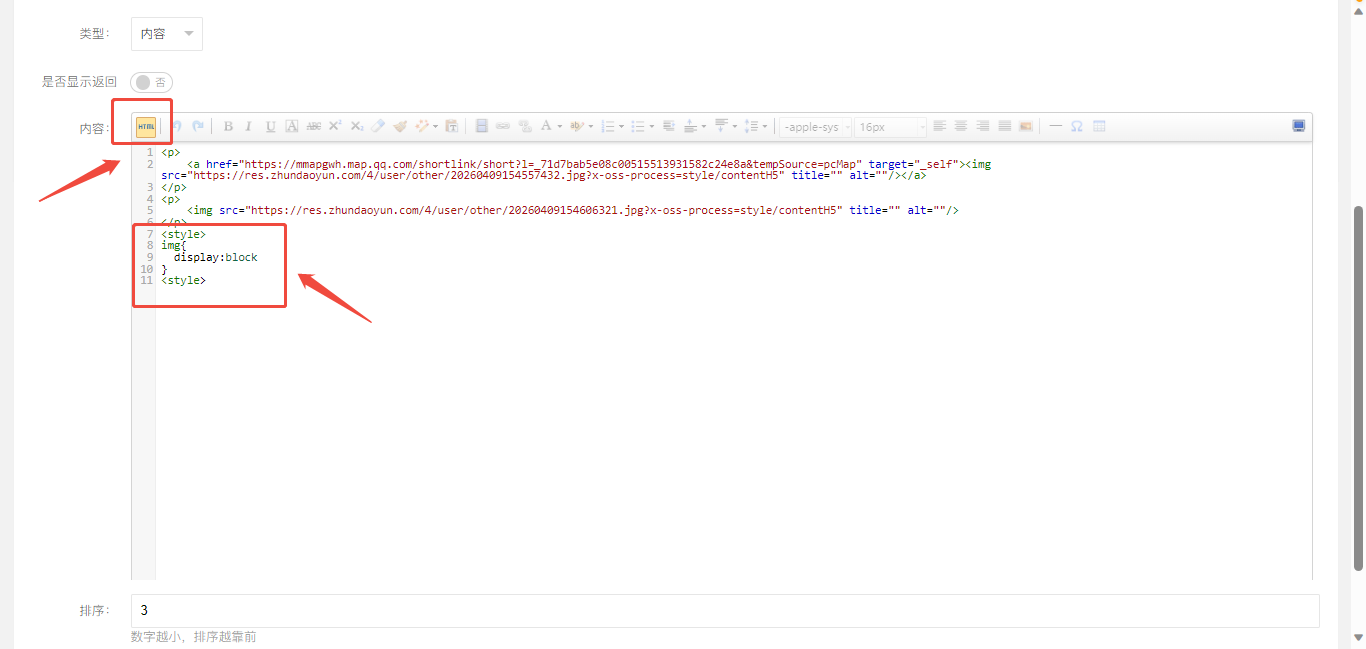This screenshot has height=649, width=1366.
Task: Open the 类型 dropdown showing 内容
Action: [167, 34]
